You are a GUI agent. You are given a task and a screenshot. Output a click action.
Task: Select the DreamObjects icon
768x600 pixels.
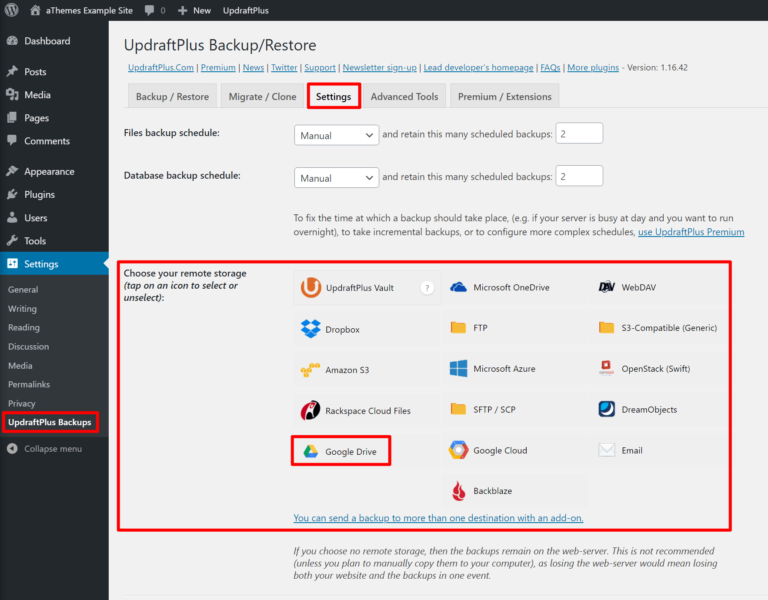tap(606, 409)
